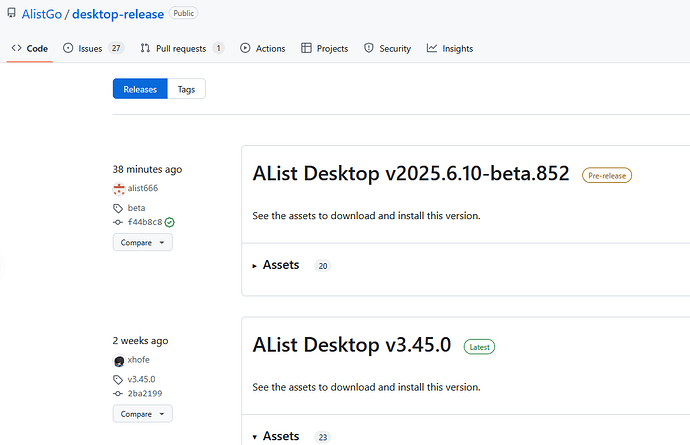Screen dimensions: 690x445
Task: Expand Assets of beta.852 release
Action: click(276, 265)
